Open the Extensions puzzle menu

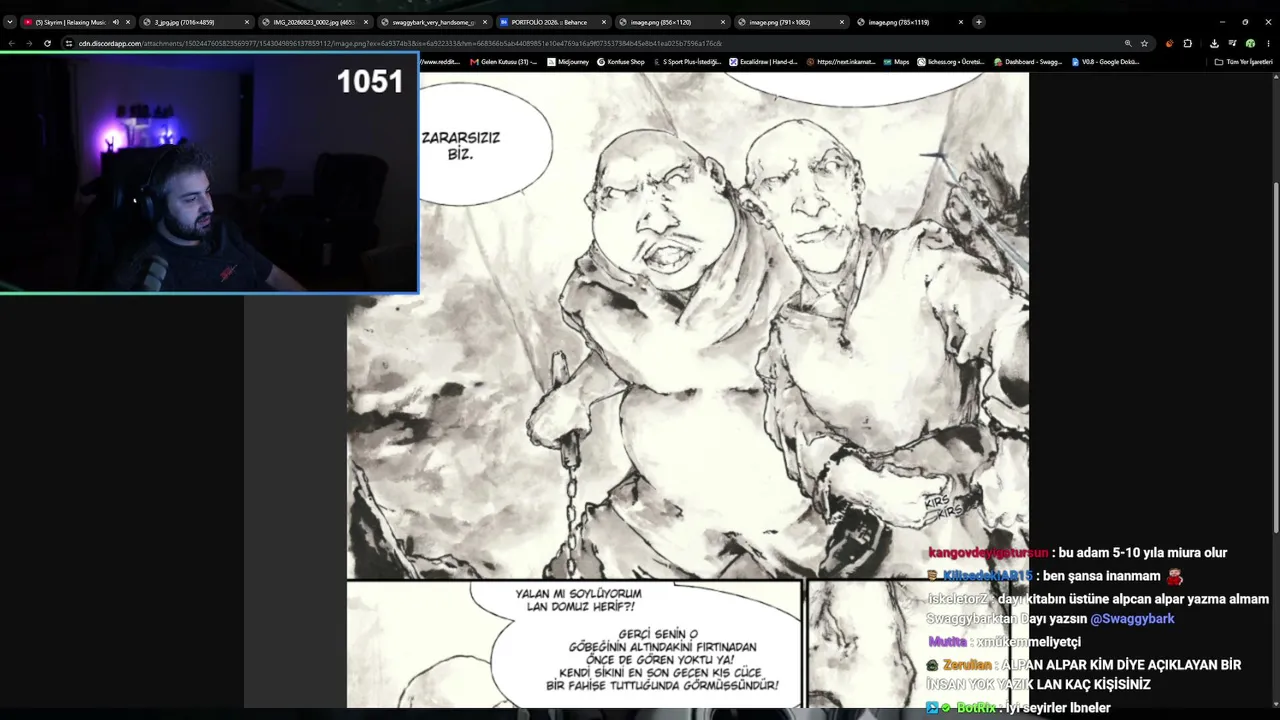coord(1187,43)
